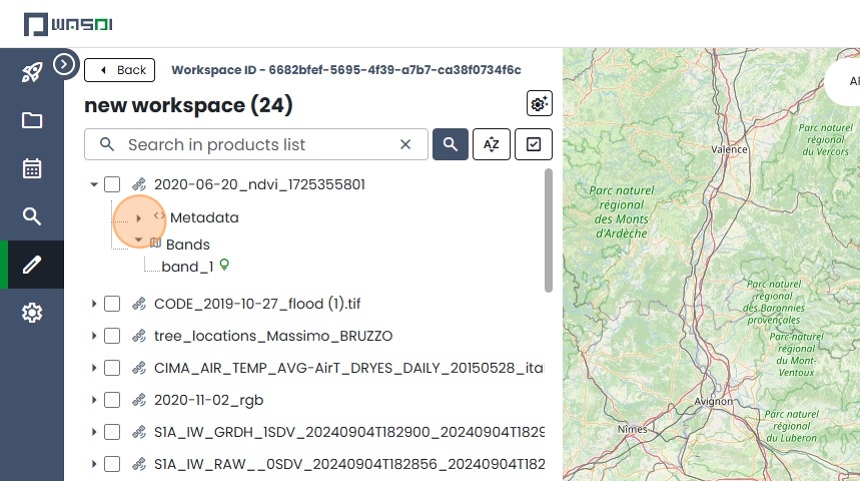Expand the 2020-11-02_rgb product
This screenshot has height=481, width=860.
[x=94, y=400]
